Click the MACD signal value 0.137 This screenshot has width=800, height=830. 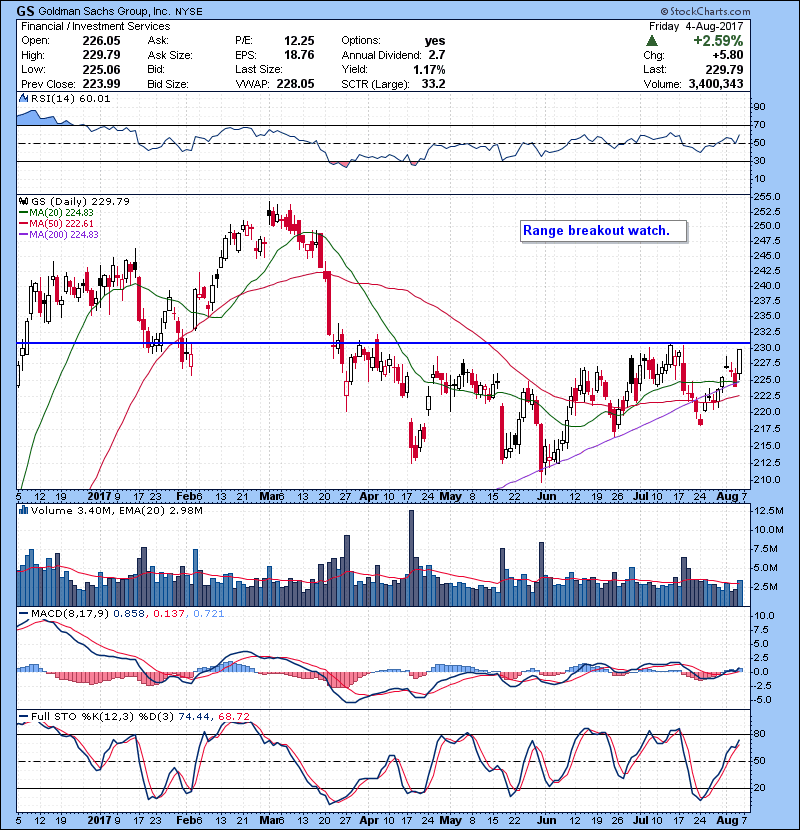[169, 614]
